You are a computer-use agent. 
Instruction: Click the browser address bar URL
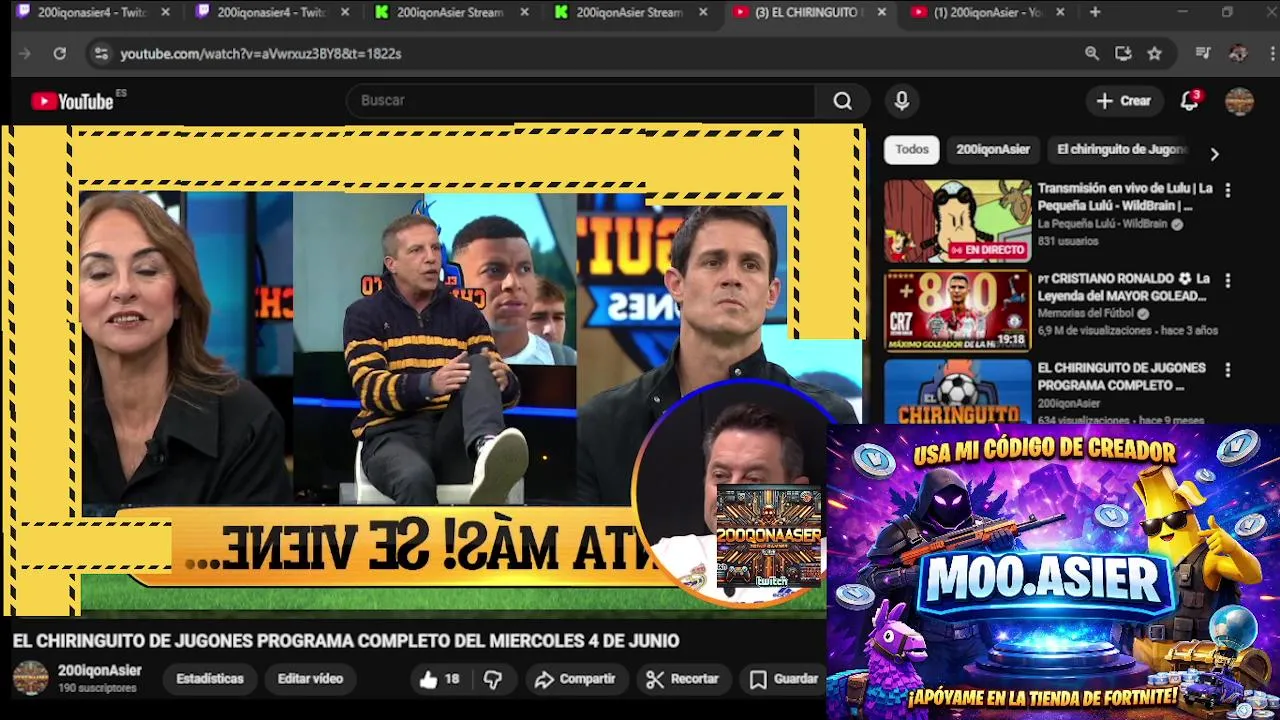point(261,54)
